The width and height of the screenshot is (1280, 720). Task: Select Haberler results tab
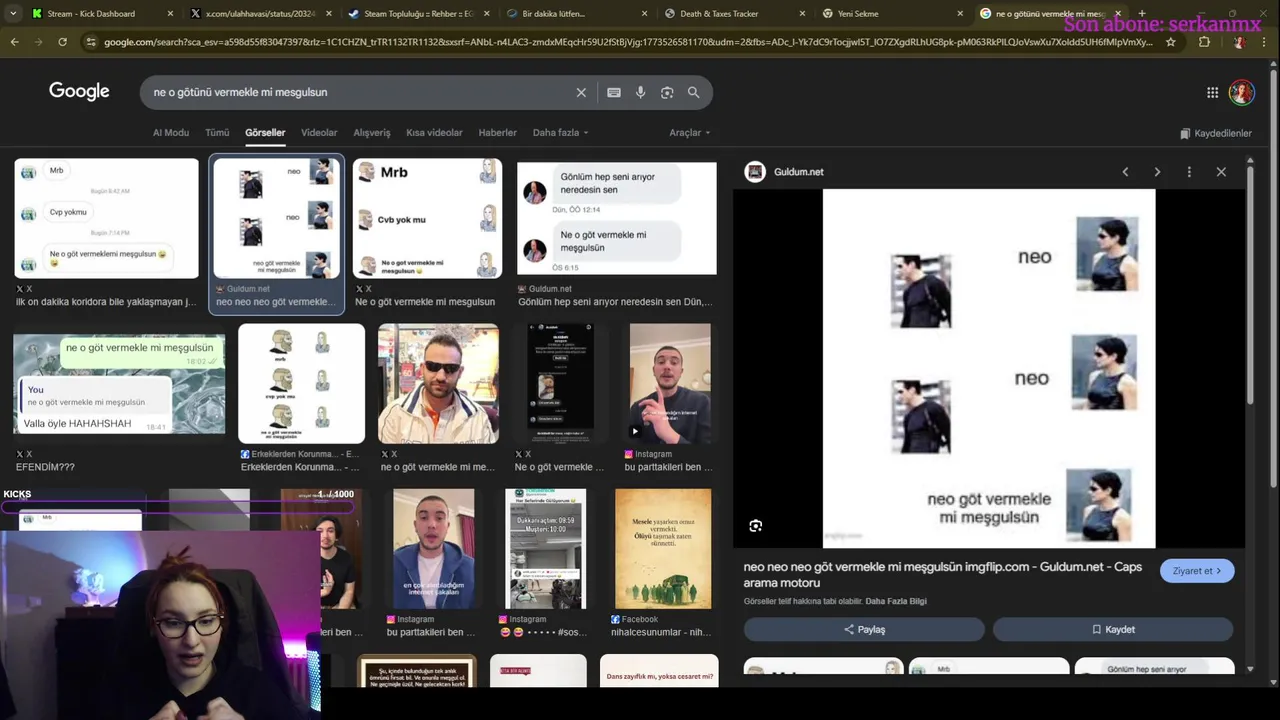pyautogui.click(x=497, y=133)
